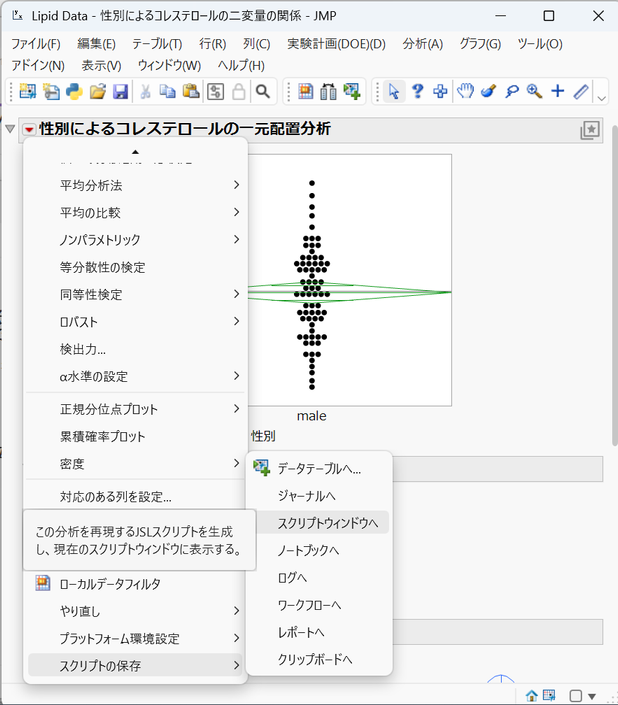Select ノートブックへ in submenu
618x705 pixels.
tap(319, 550)
